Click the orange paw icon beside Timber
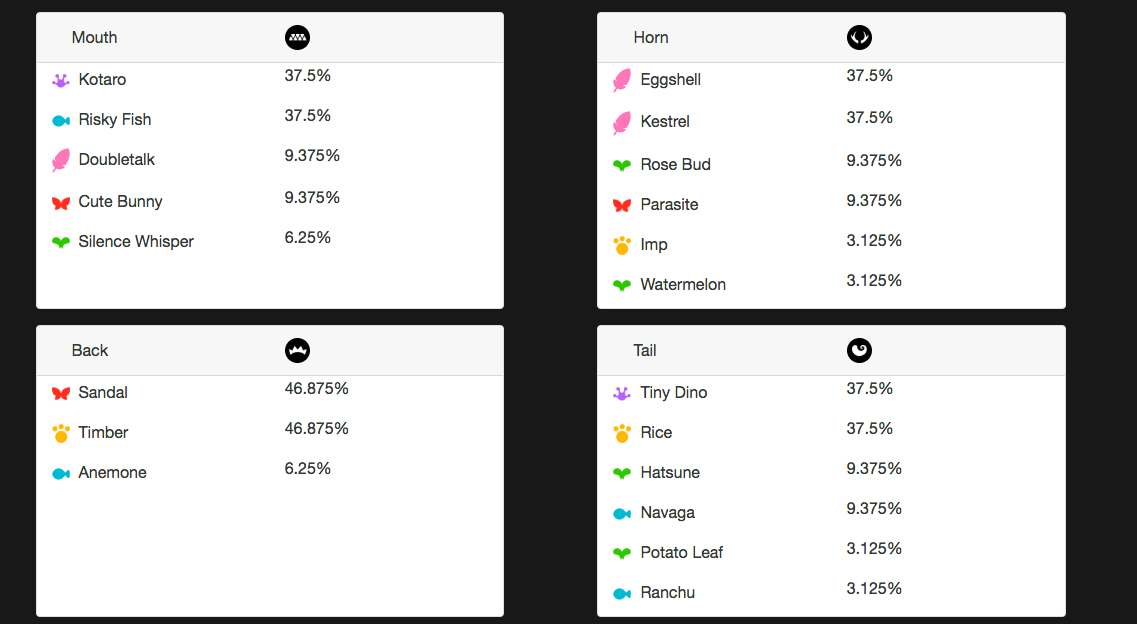The height and width of the screenshot is (624, 1137). pyautogui.click(x=61, y=433)
